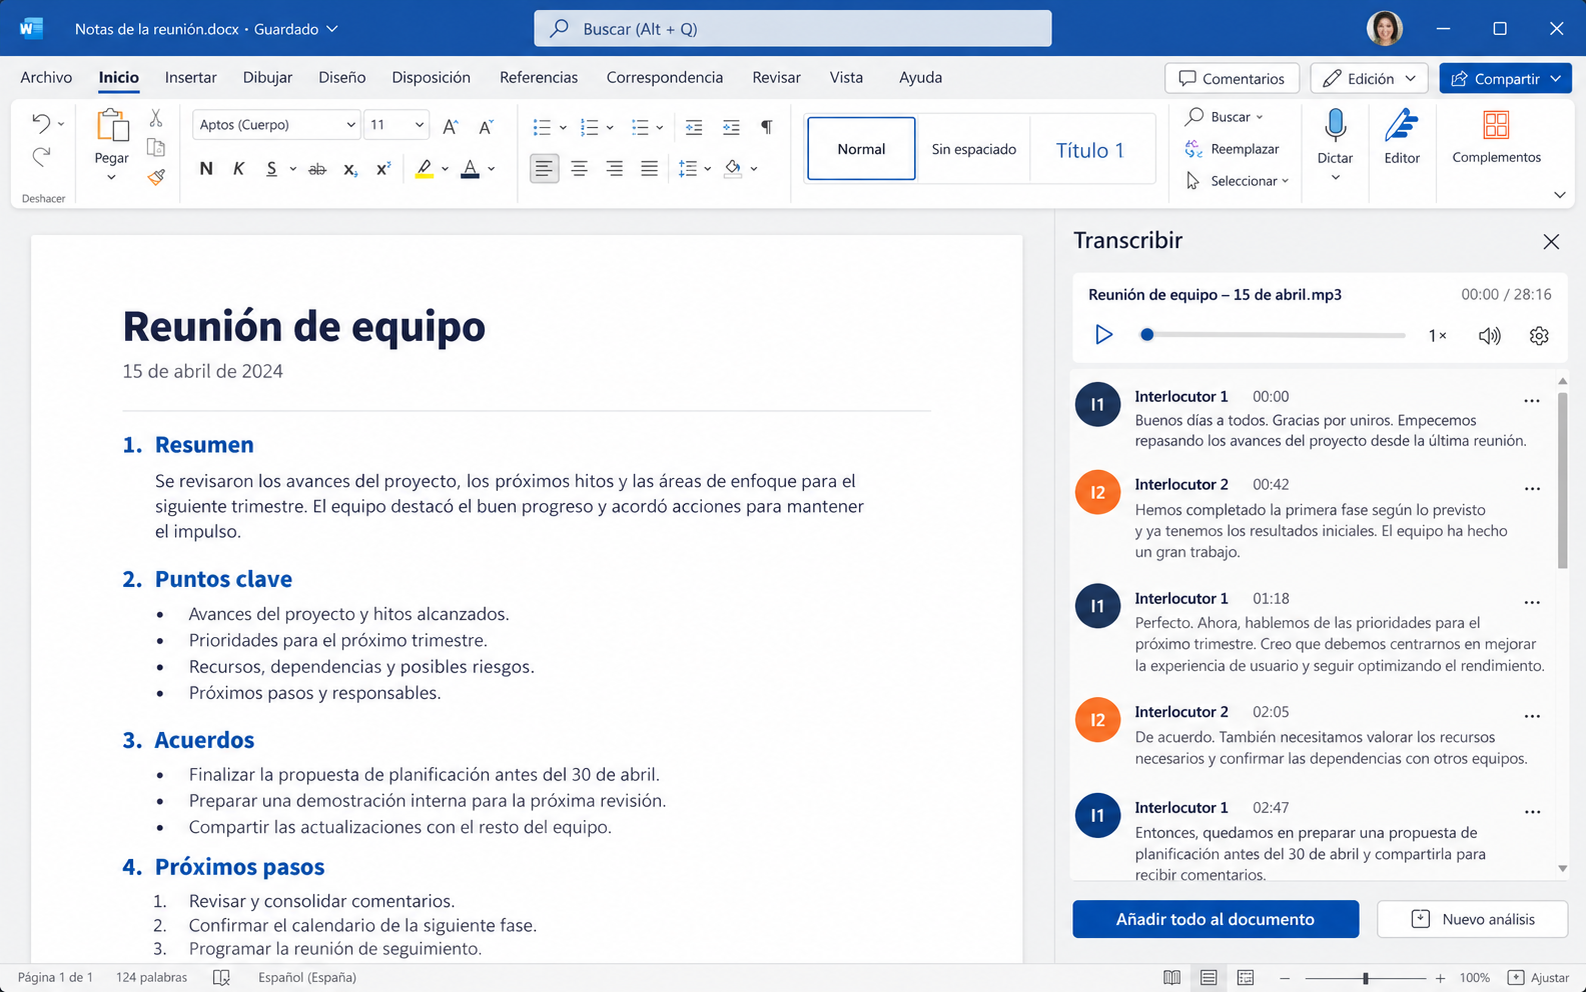Open the Archivo menu
This screenshot has width=1586, height=992.
46,77
